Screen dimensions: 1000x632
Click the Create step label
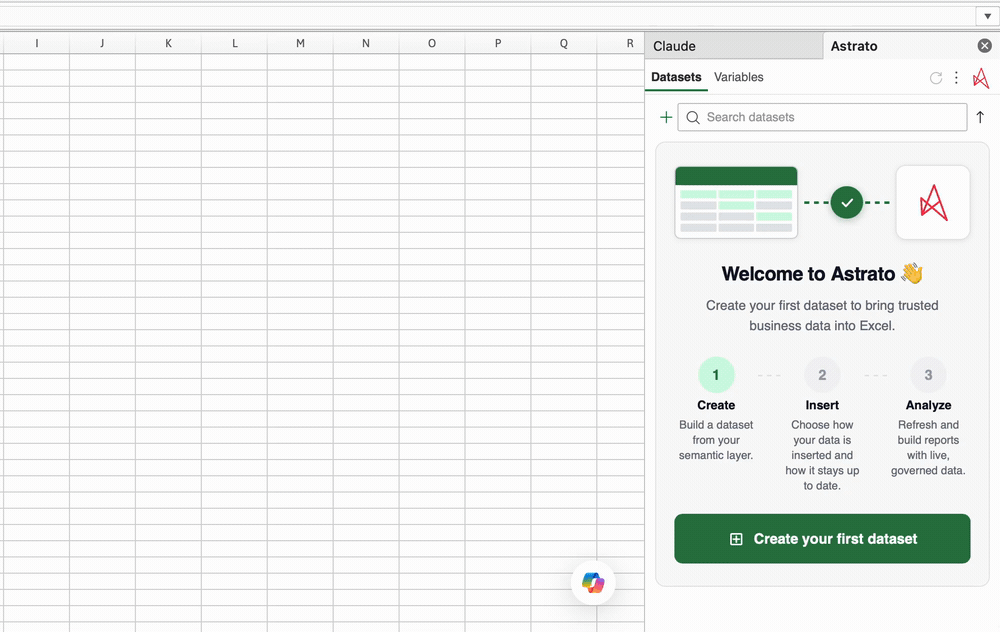click(716, 405)
